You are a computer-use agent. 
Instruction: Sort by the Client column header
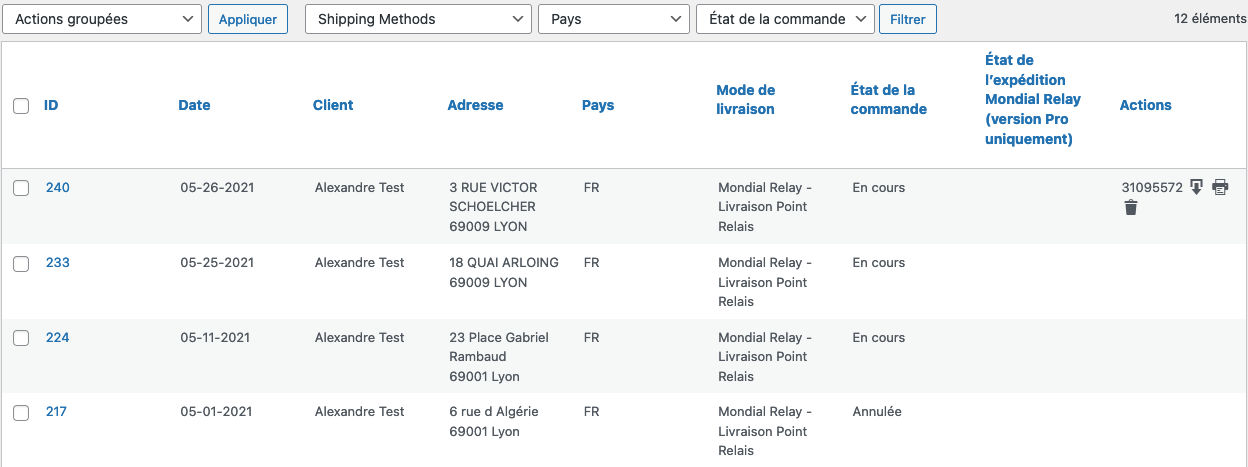(x=333, y=105)
